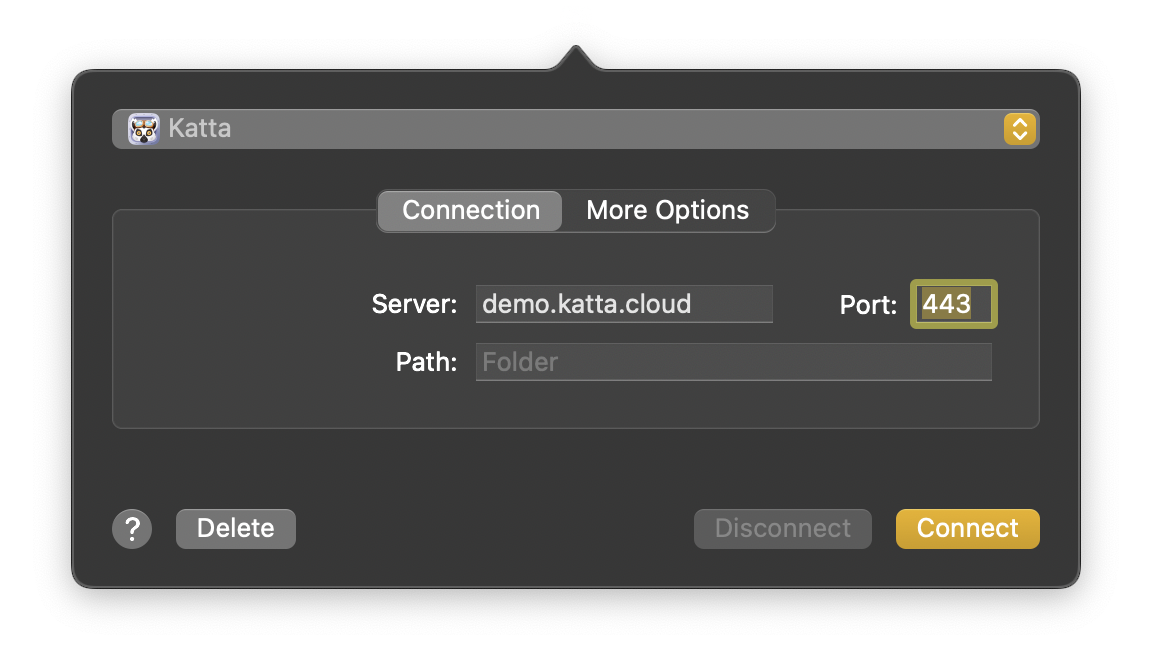Click the Disconnect button
1152x668 pixels.
click(x=782, y=529)
